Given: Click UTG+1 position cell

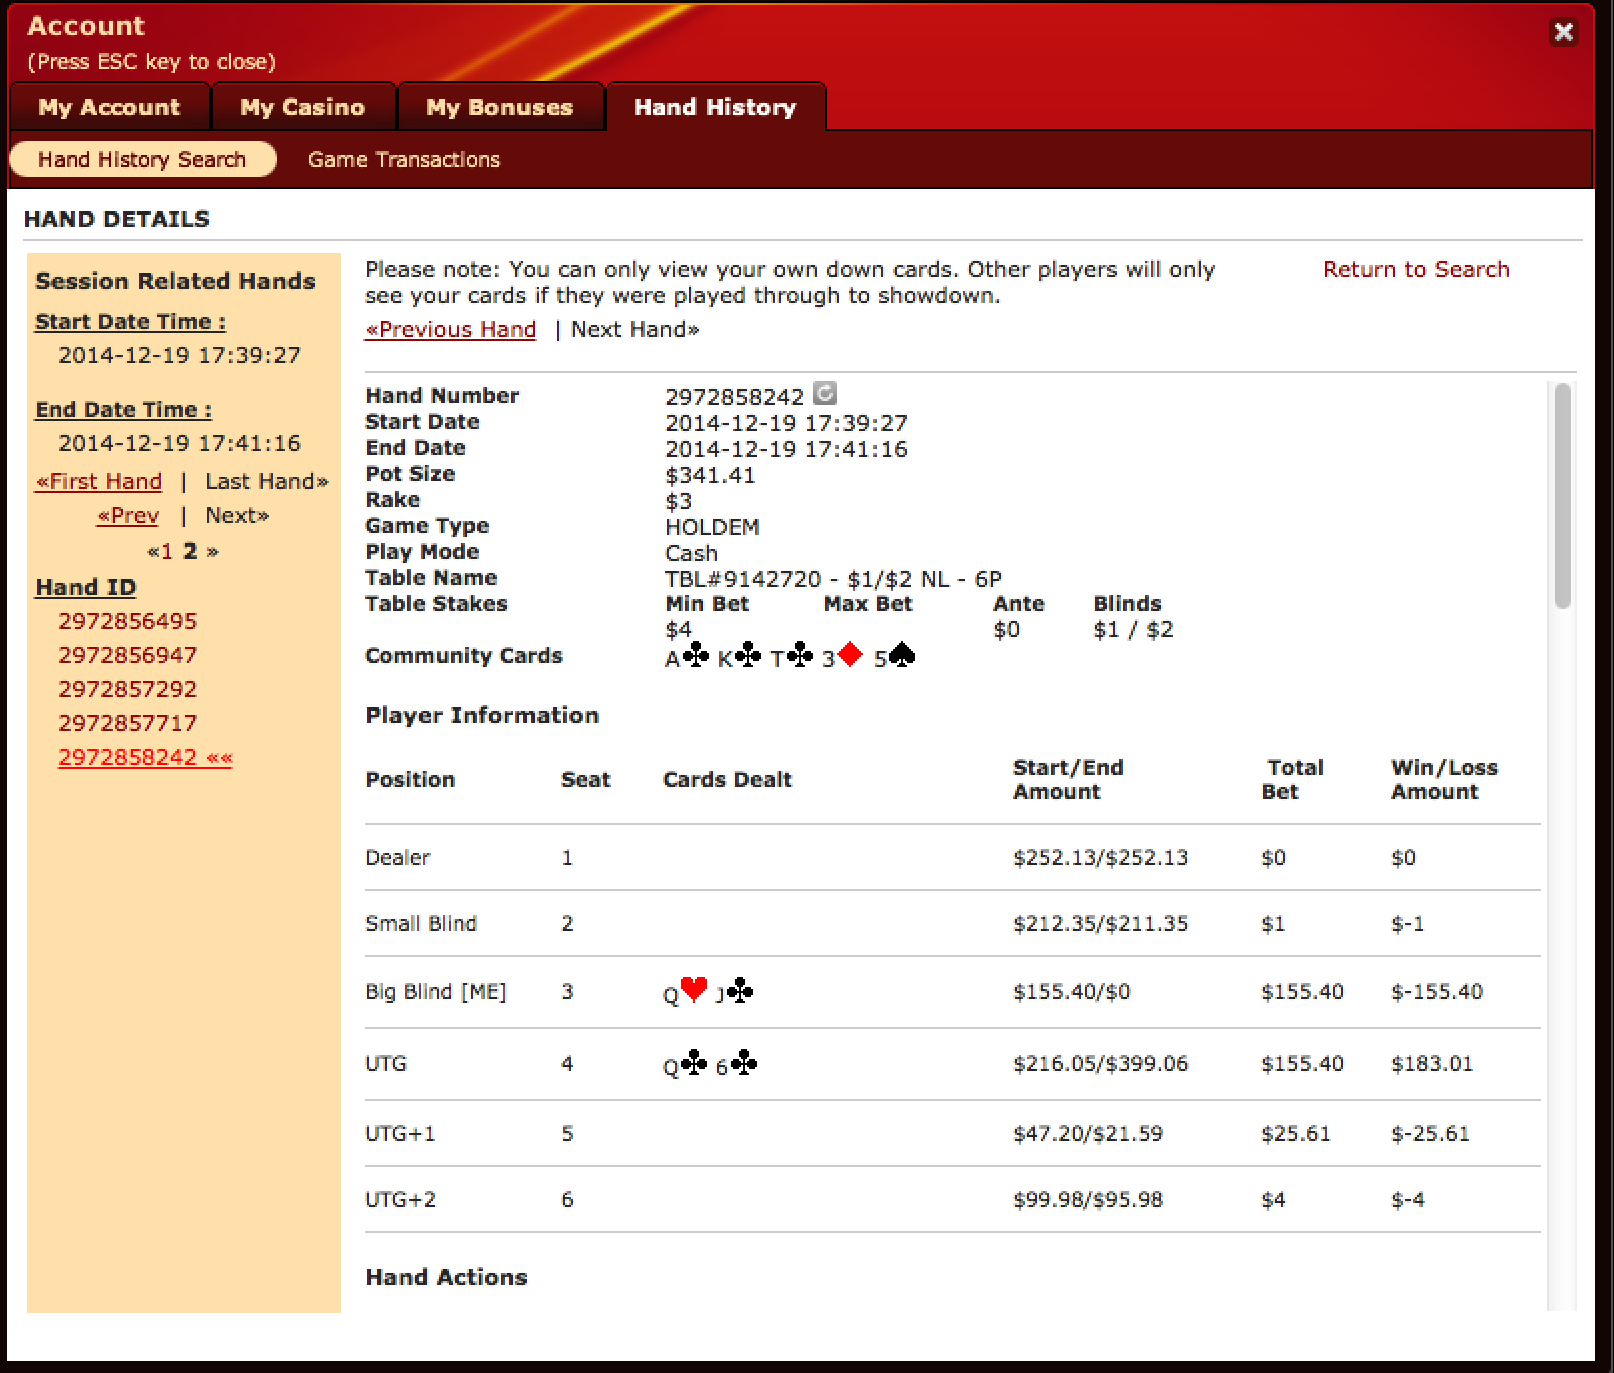Looking at the screenshot, I should (x=400, y=1134).
